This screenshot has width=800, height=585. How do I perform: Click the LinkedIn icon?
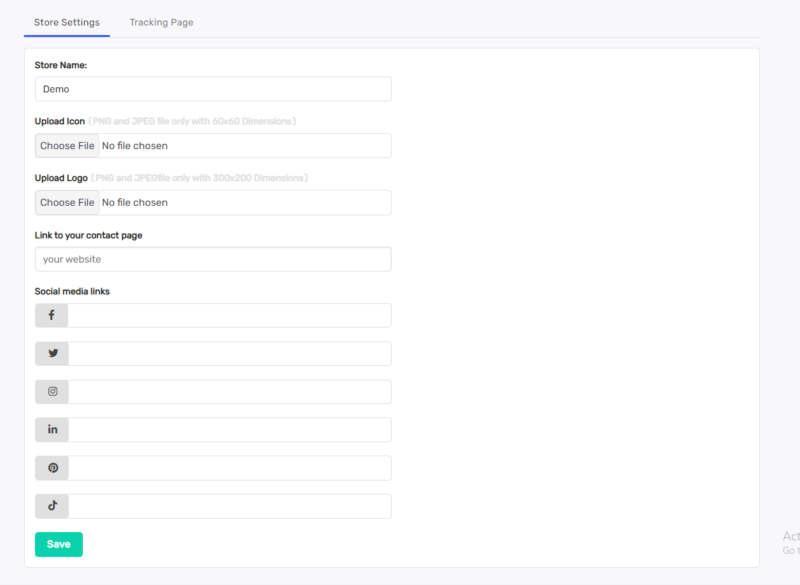(53, 429)
